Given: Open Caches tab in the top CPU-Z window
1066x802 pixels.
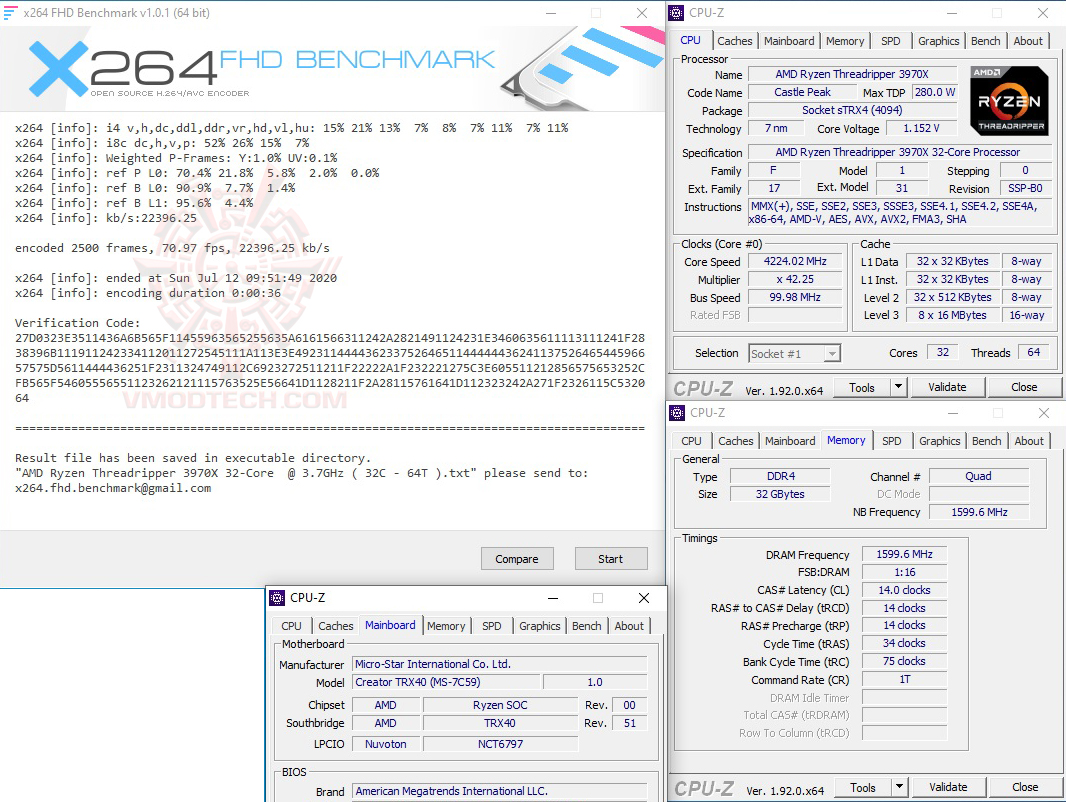Looking at the screenshot, I should 735,41.
